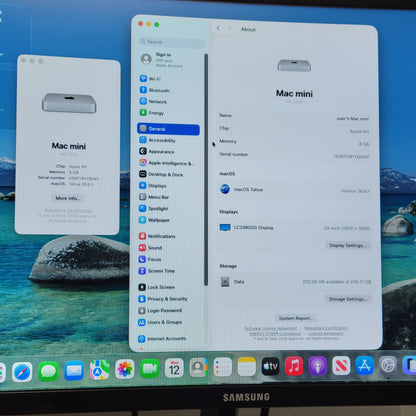
Task: Open News from the Dock
Action: 341,366
